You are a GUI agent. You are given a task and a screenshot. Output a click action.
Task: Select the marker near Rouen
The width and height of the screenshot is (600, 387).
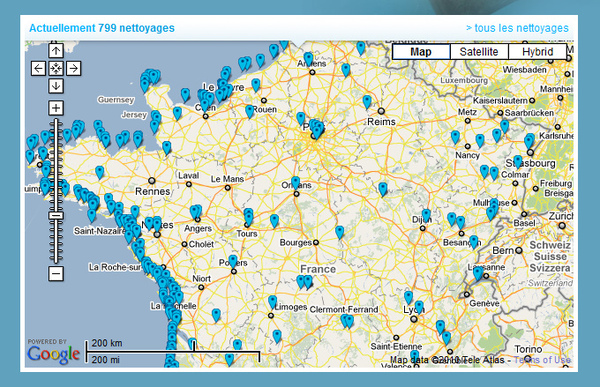(x=249, y=111)
